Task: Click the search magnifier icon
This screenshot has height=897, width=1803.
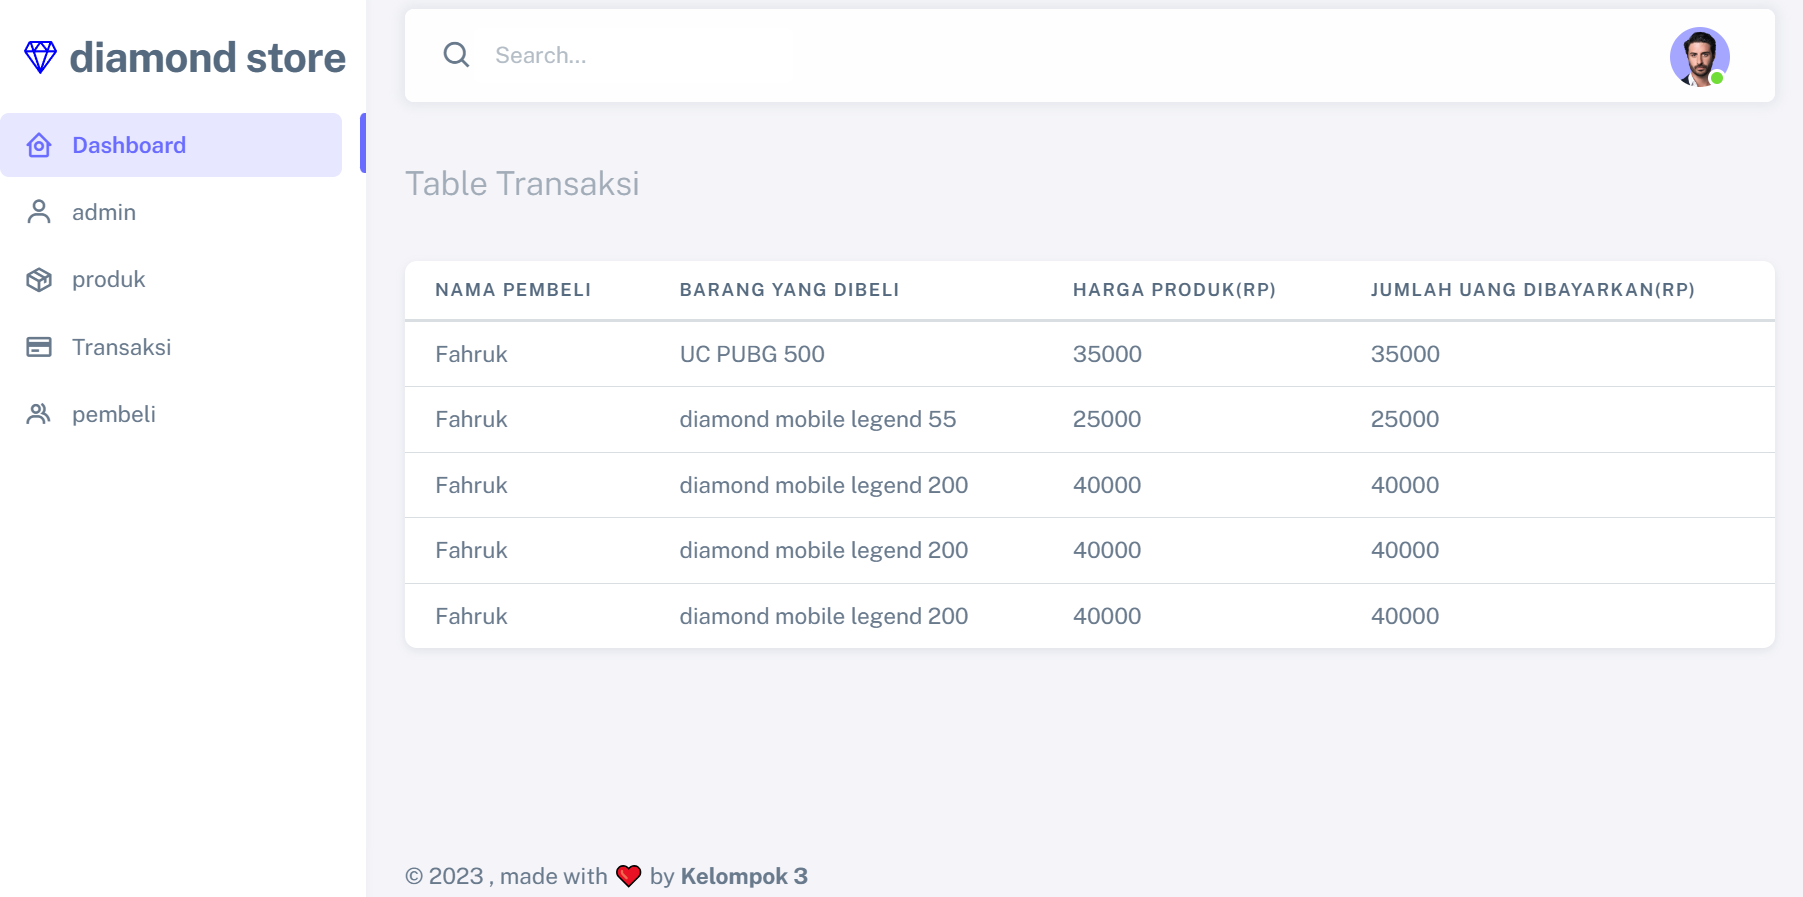Action: tap(456, 55)
